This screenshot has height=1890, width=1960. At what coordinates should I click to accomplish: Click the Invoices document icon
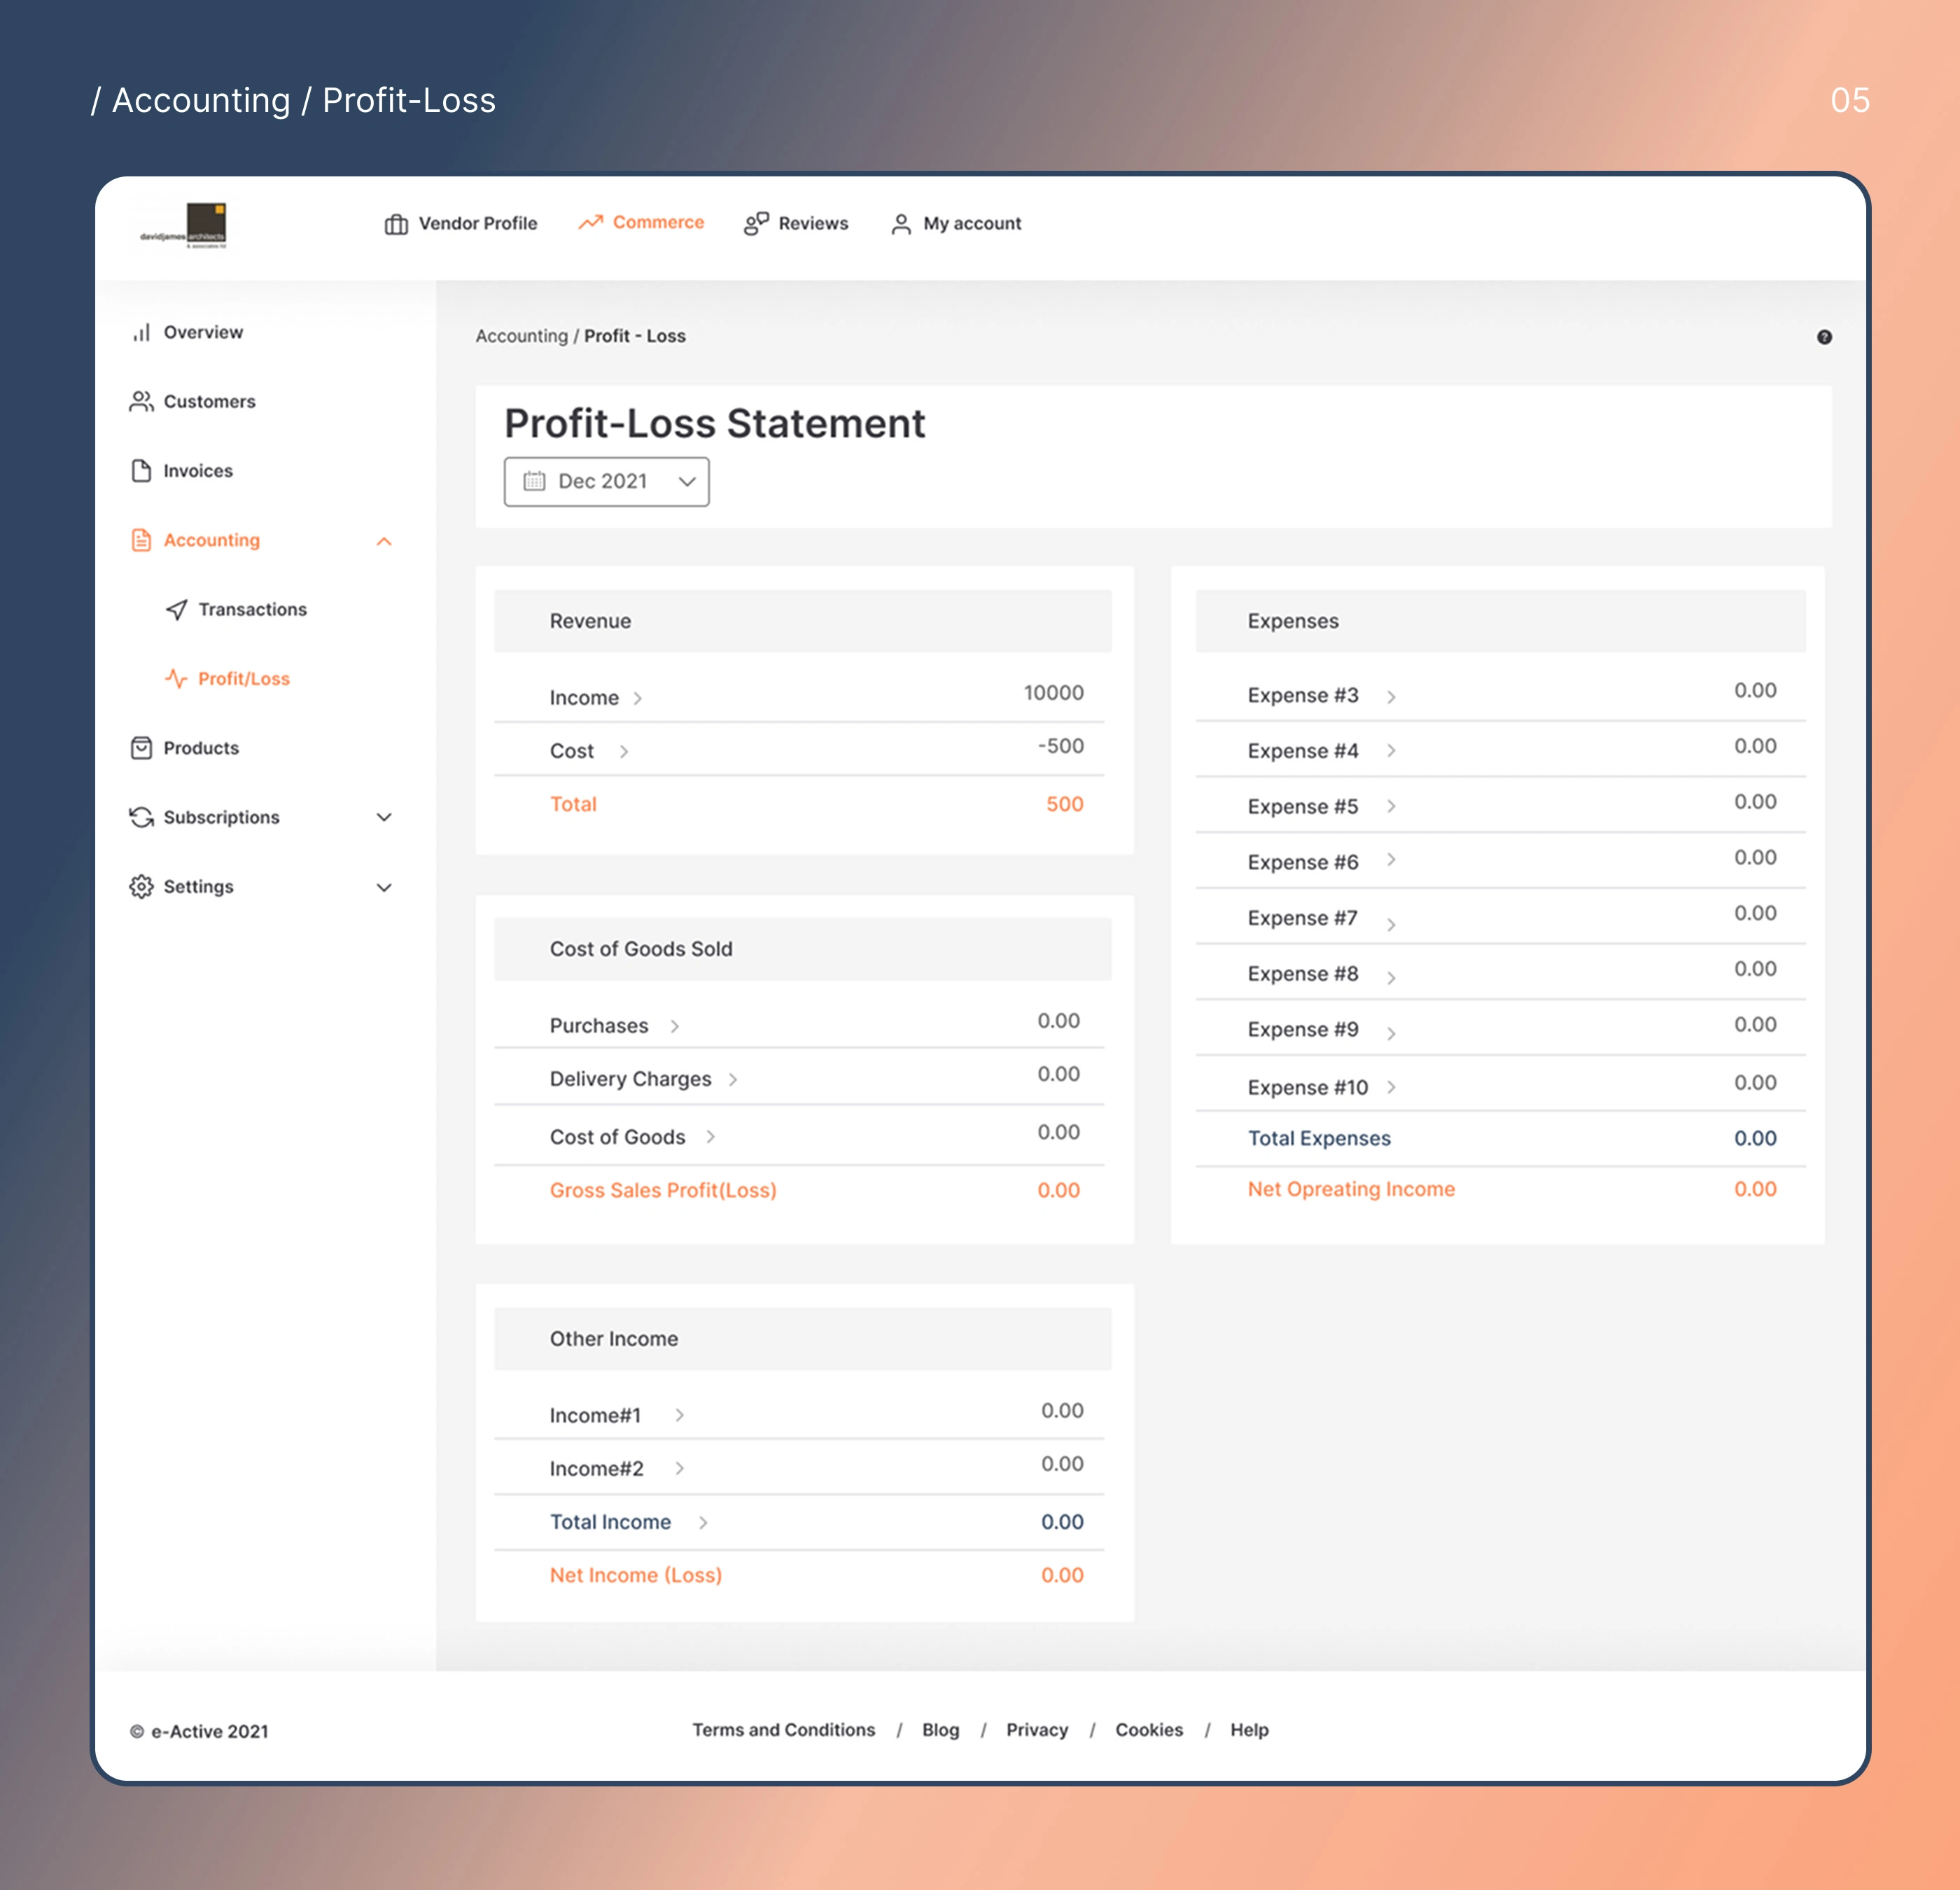click(x=141, y=471)
